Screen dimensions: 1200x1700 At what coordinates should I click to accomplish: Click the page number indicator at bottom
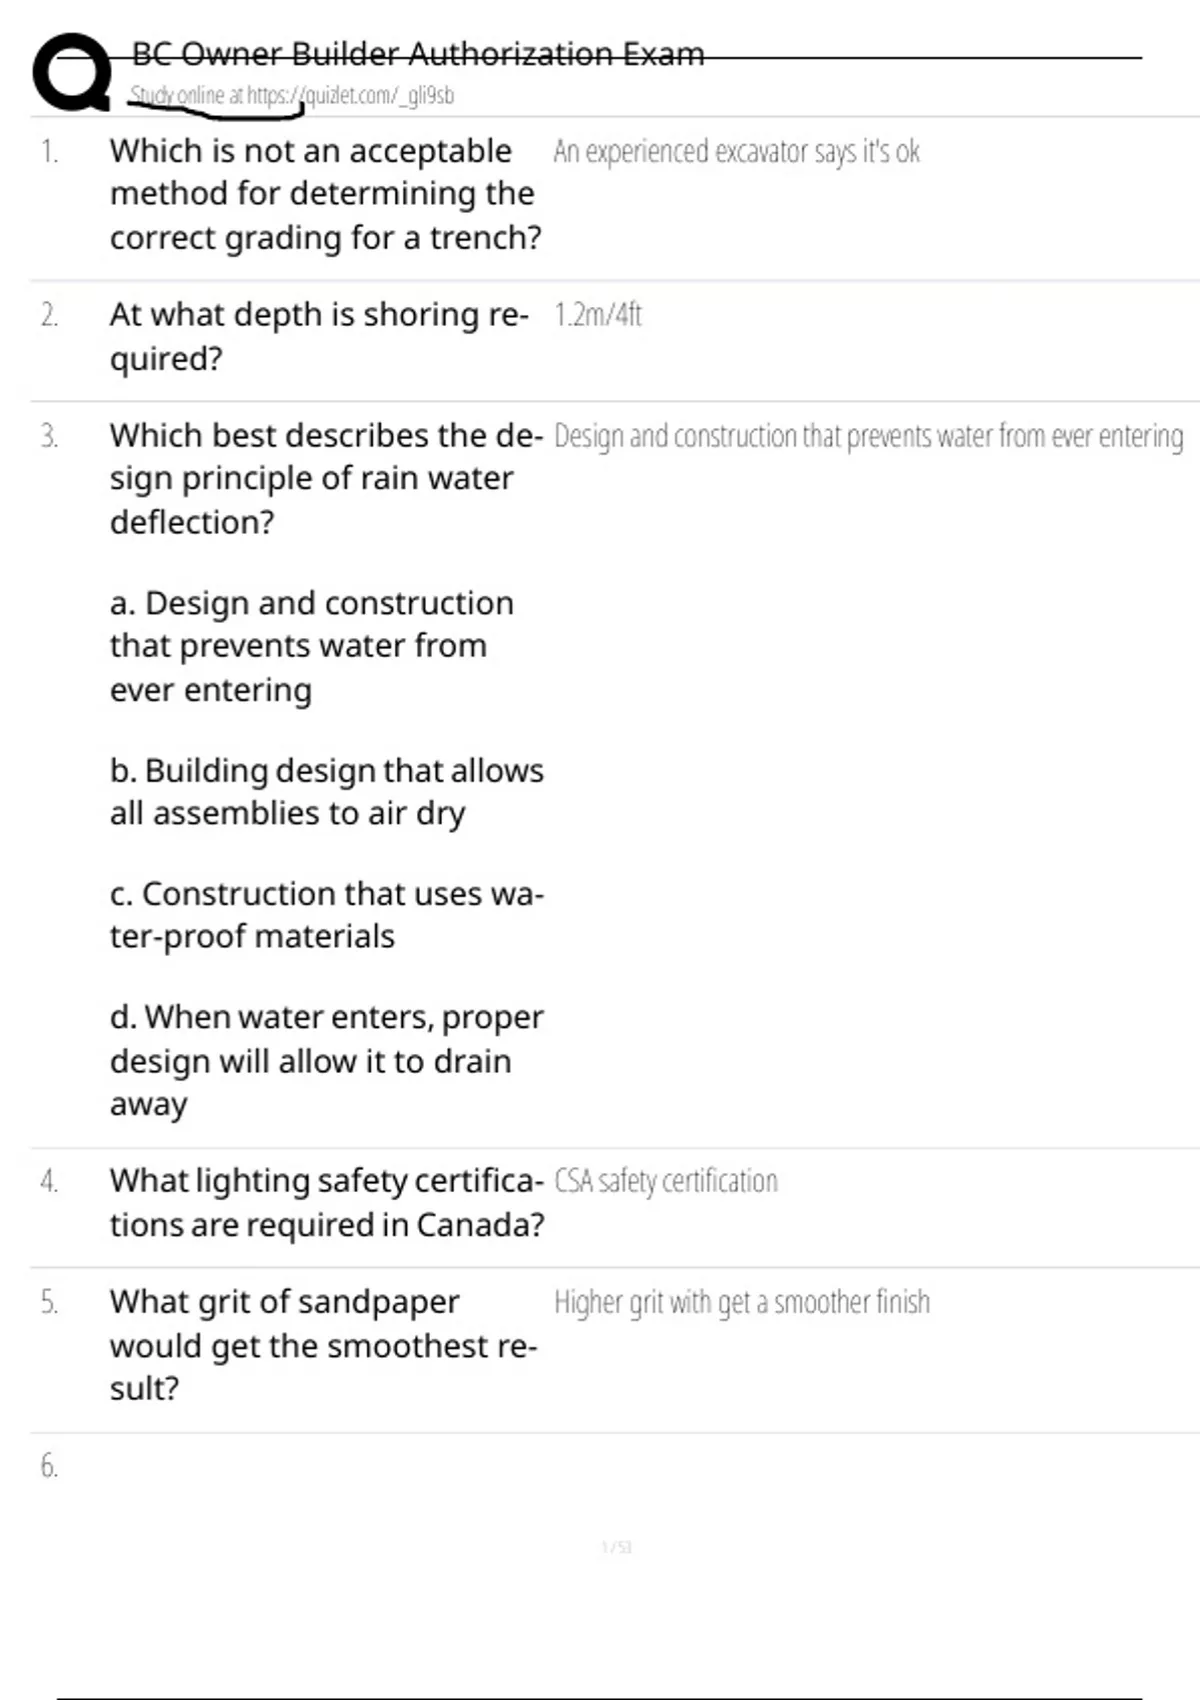616,1548
